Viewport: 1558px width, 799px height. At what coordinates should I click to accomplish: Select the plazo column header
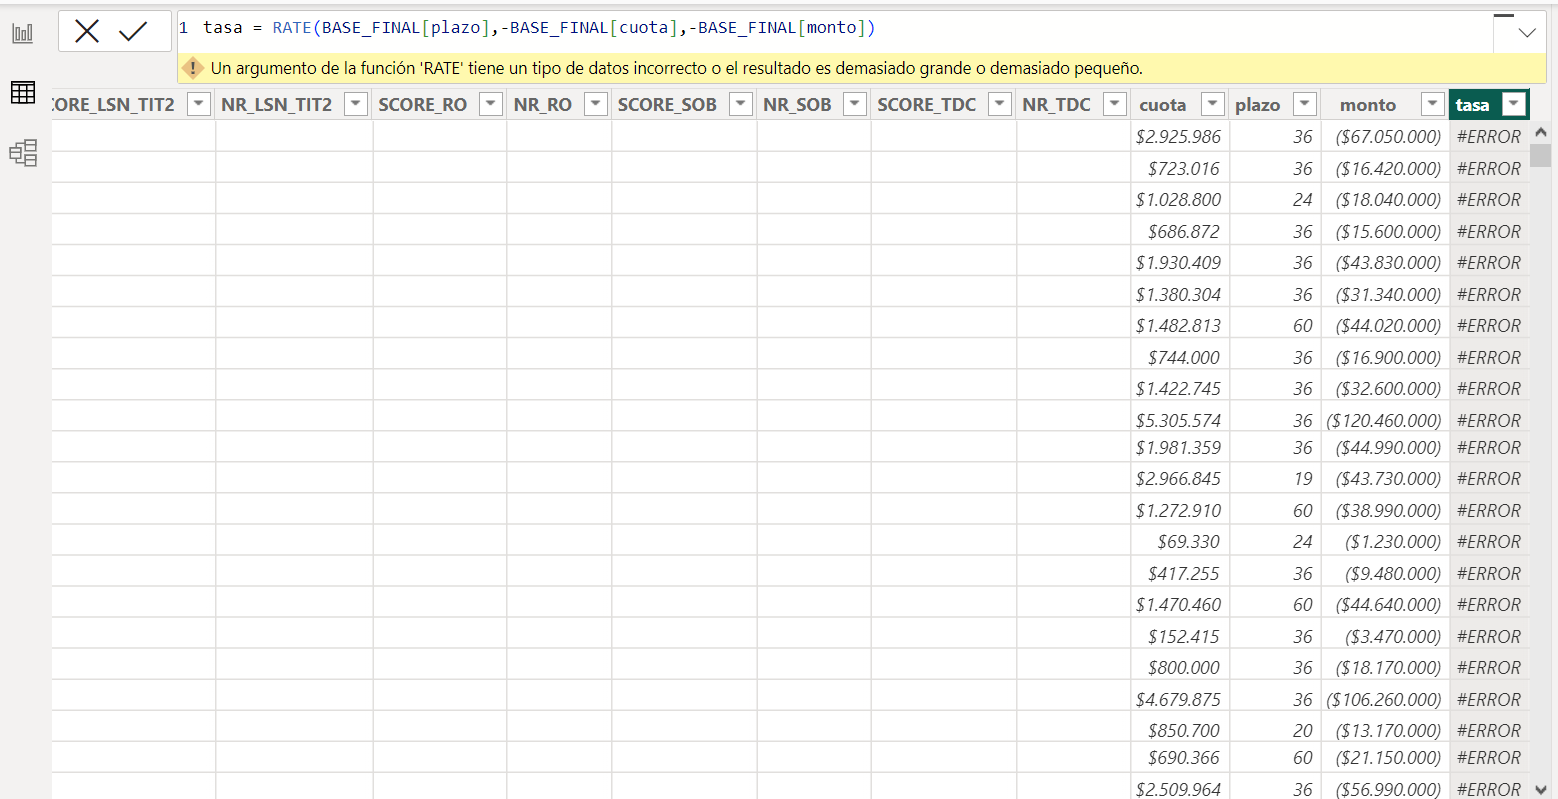pyautogui.click(x=1257, y=105)
